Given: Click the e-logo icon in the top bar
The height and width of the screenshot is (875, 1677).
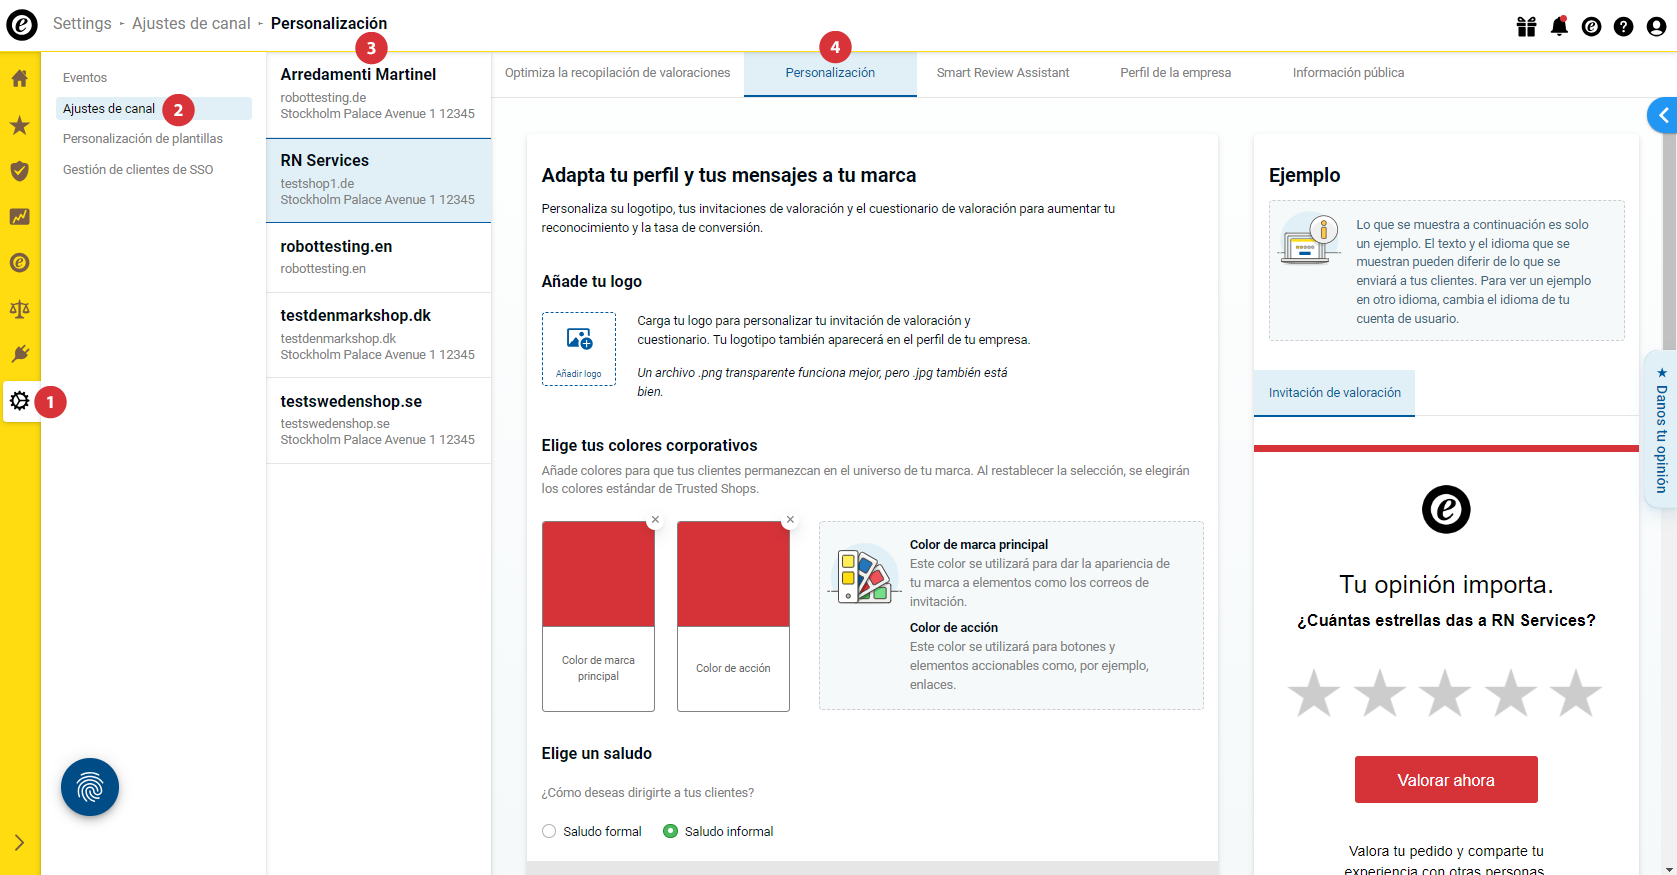Looking at the screenshot, I should coord(1591,27).
